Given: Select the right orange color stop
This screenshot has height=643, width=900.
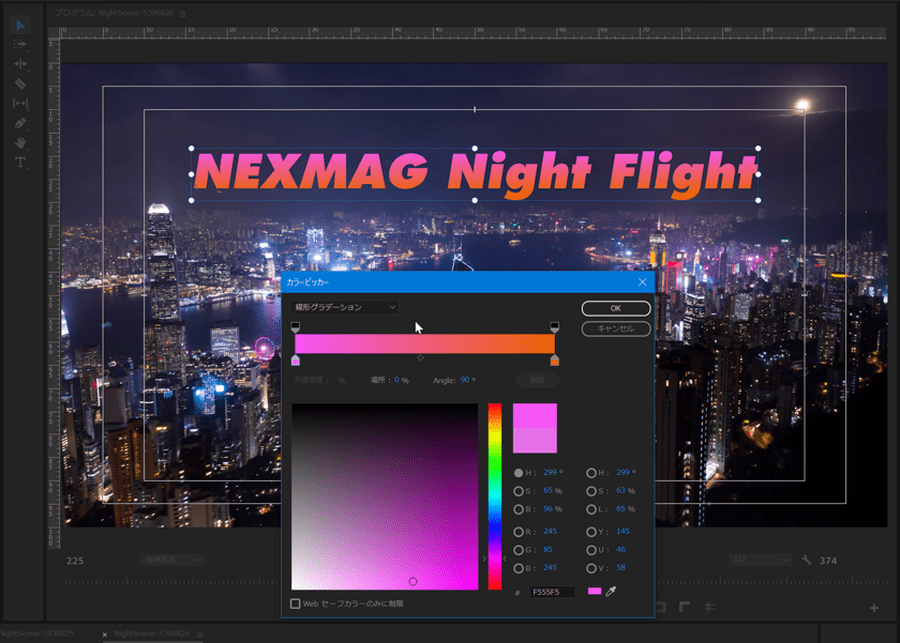Looking at the screenshot, I should 554,361.
